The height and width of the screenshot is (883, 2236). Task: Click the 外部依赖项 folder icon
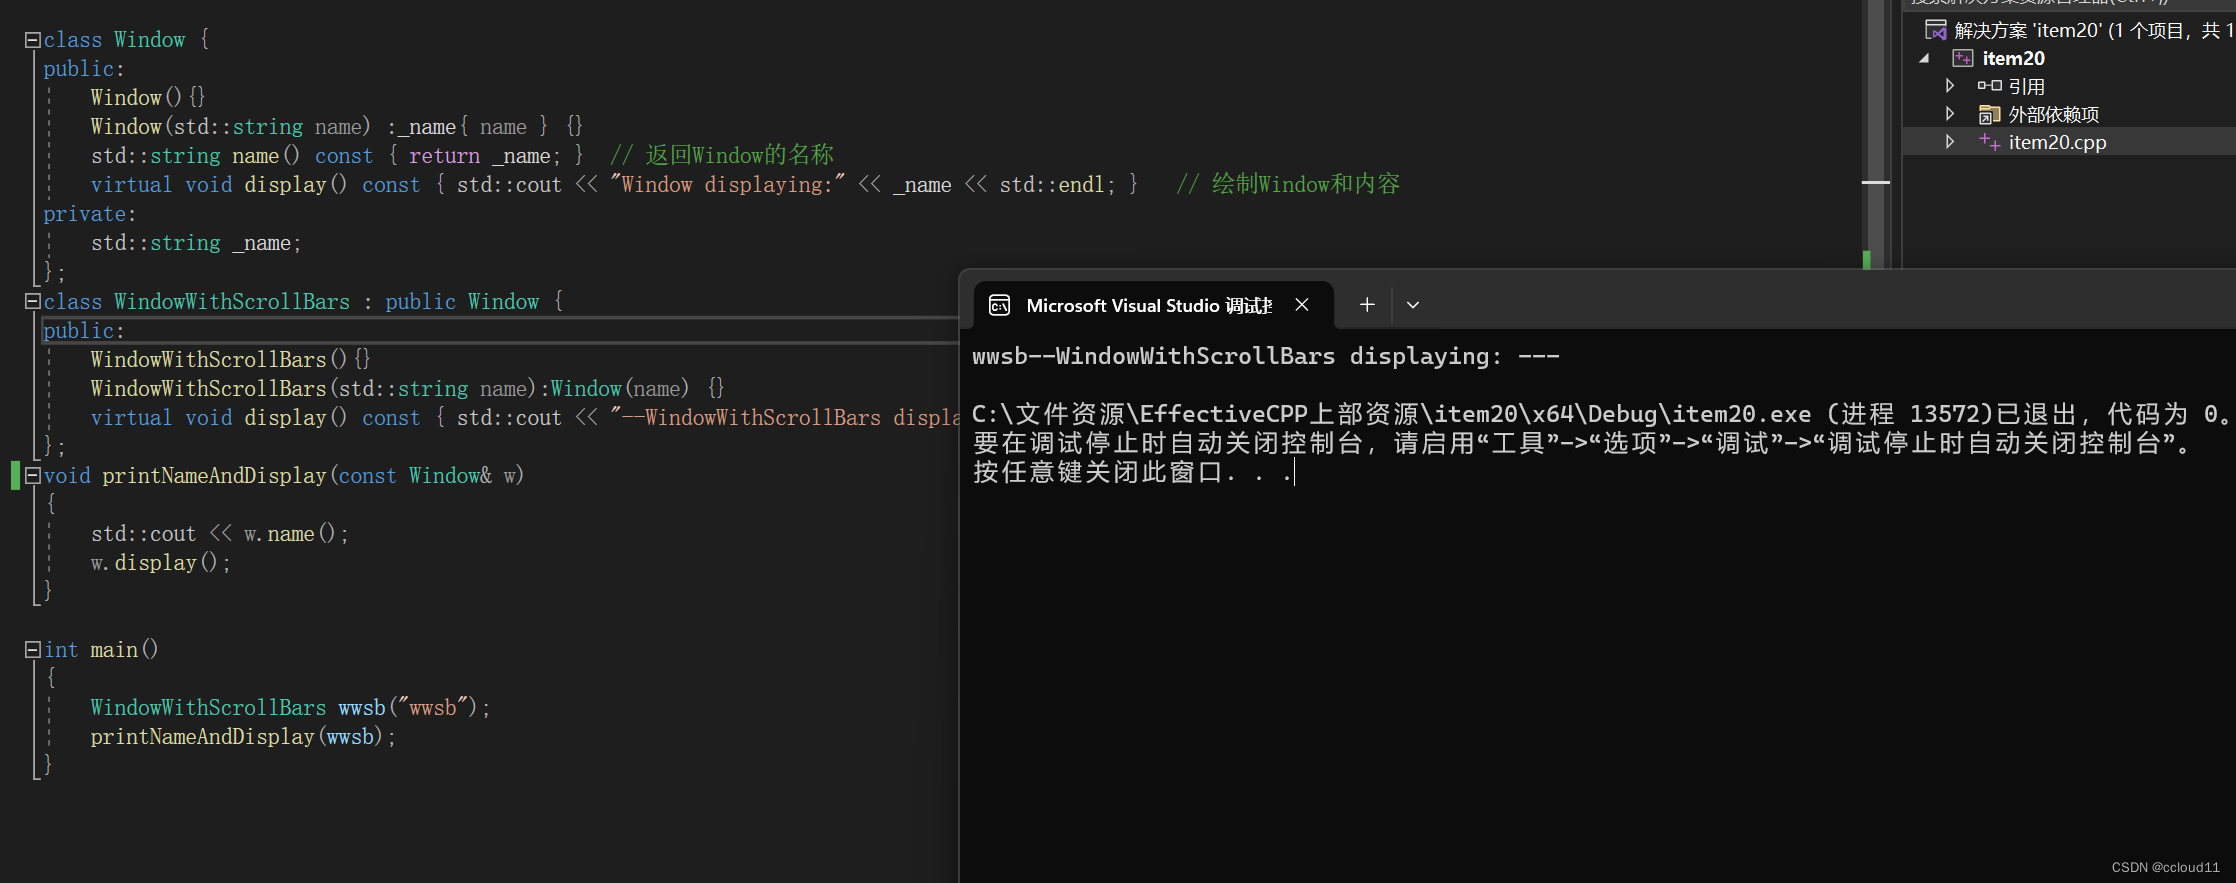click(1989, 114)
